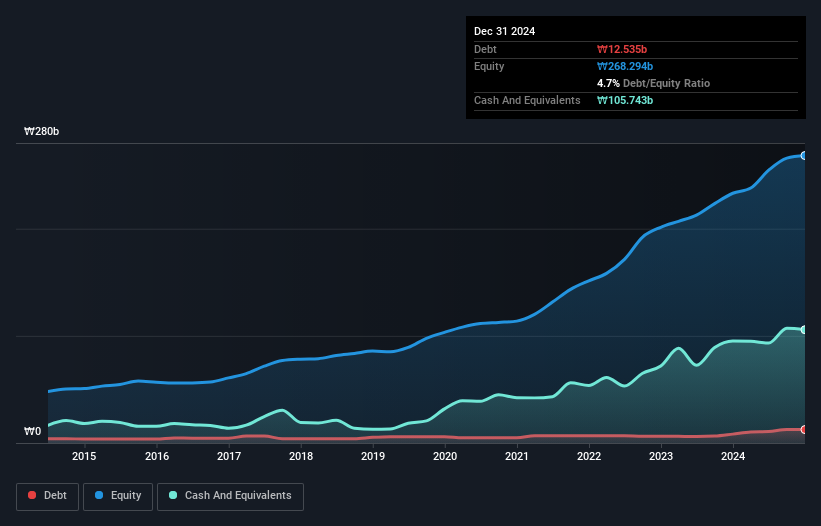The width and height of the screenshot is (821, 526).
Task: Select the Cash endpoint marker on chart
Action: [804, 330]
